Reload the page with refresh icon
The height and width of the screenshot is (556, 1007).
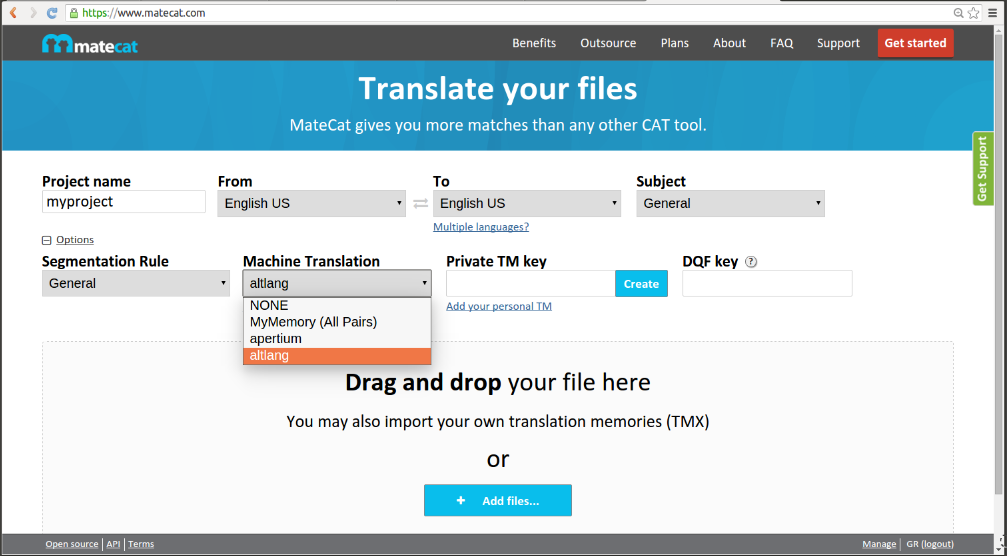click(53, 12)
